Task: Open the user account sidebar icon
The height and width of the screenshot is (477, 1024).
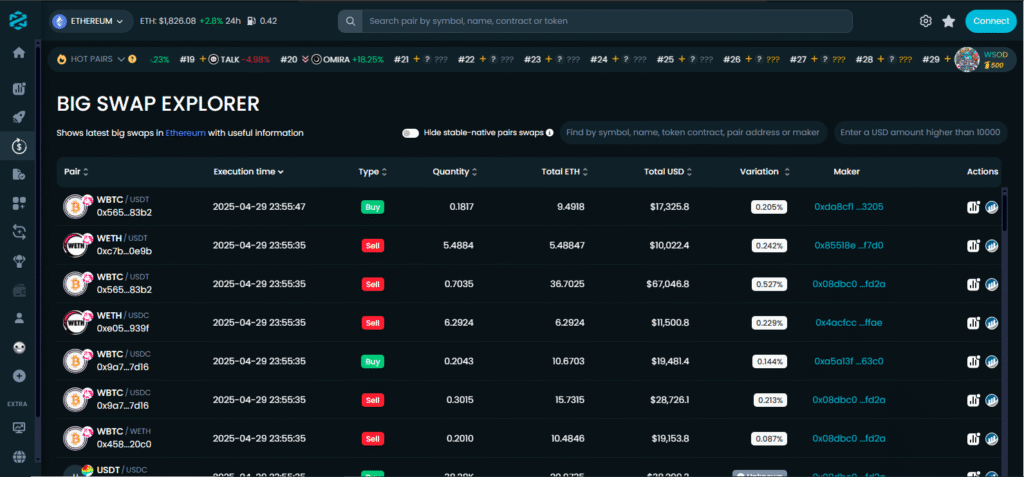Action: [19, 318]
